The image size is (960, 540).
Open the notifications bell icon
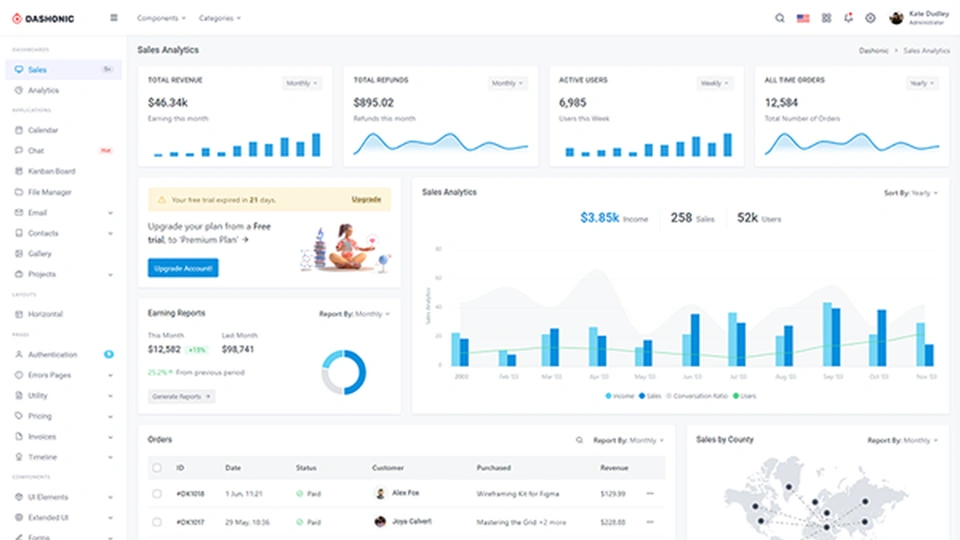(848, 18)
